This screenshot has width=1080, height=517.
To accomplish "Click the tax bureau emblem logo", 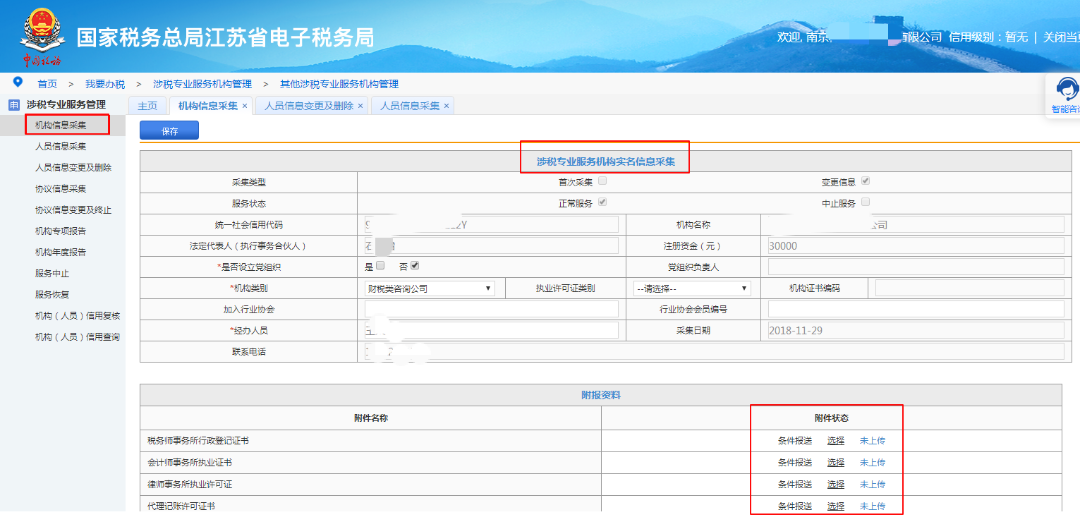I will pyautogui.click(x=40, y=35).
